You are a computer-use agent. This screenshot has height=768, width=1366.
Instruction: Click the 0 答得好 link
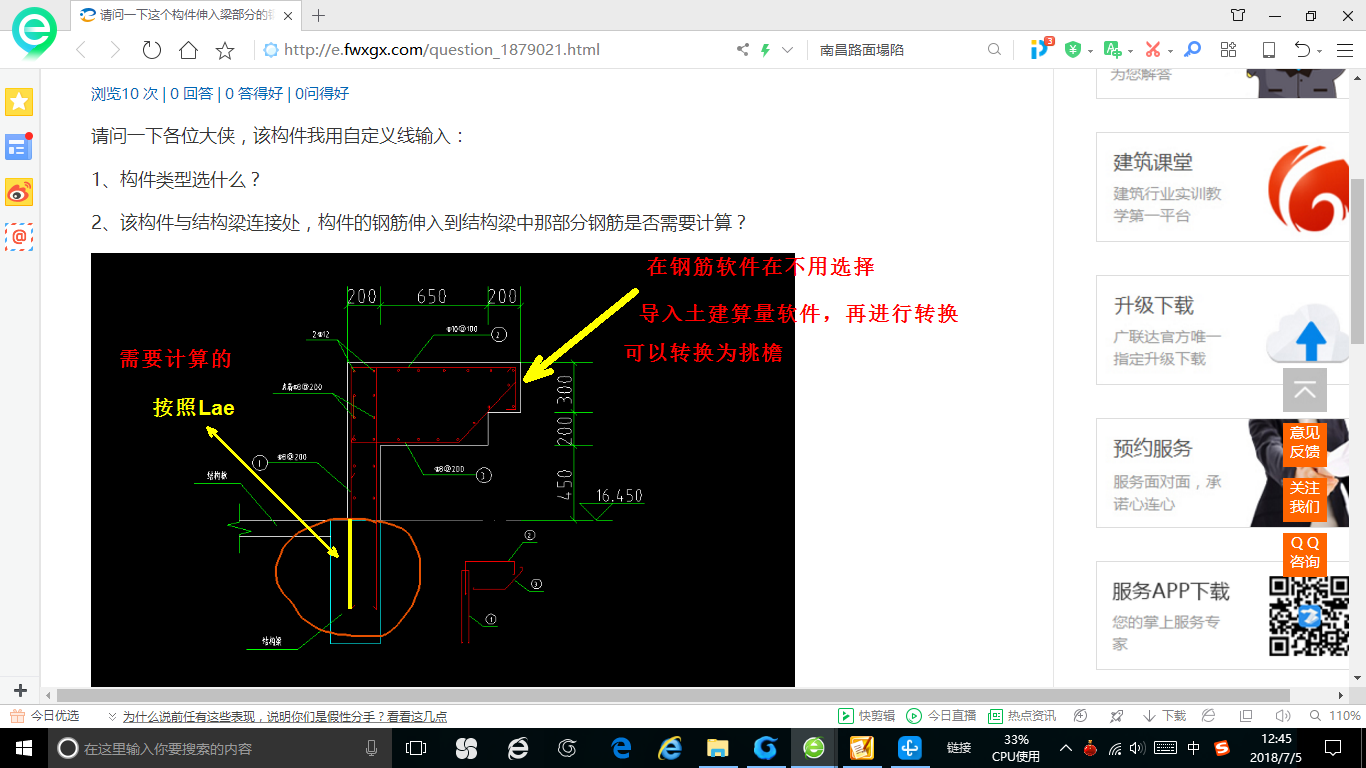[254, 93]
